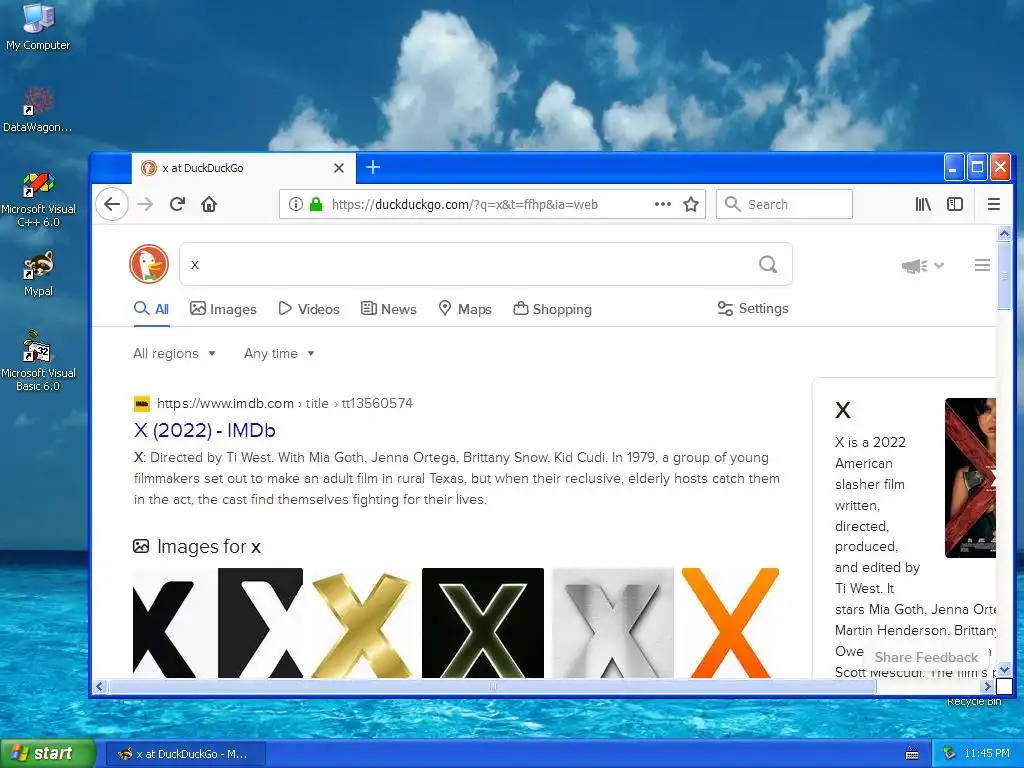Open the glowing outlined X on black thumbnail
The height and width of the screenshot is (768, 1024).
click(x=483, y=623)
